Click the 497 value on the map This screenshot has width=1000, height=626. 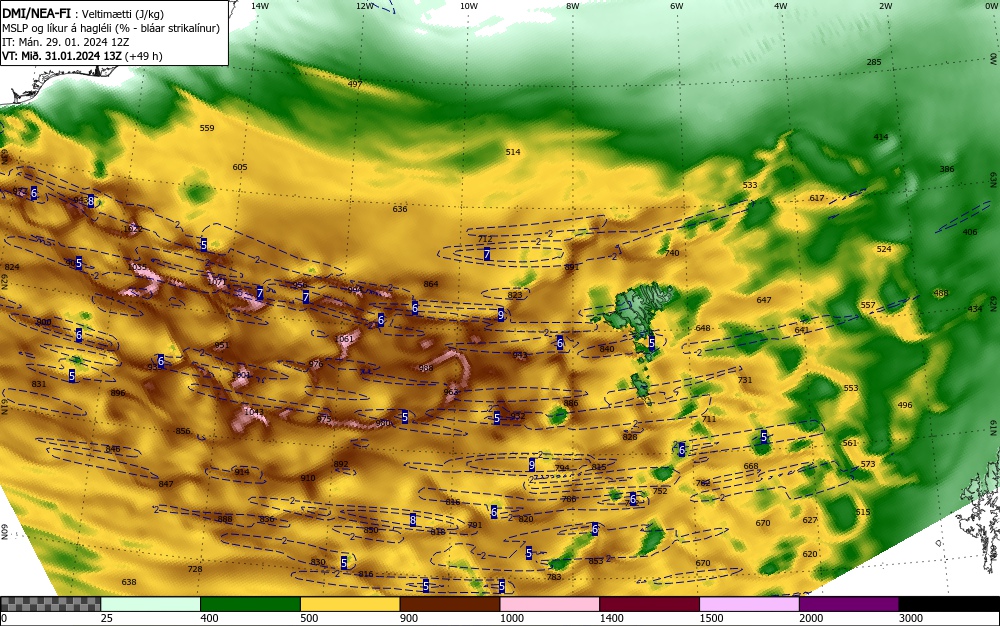(x=355, y=84)
